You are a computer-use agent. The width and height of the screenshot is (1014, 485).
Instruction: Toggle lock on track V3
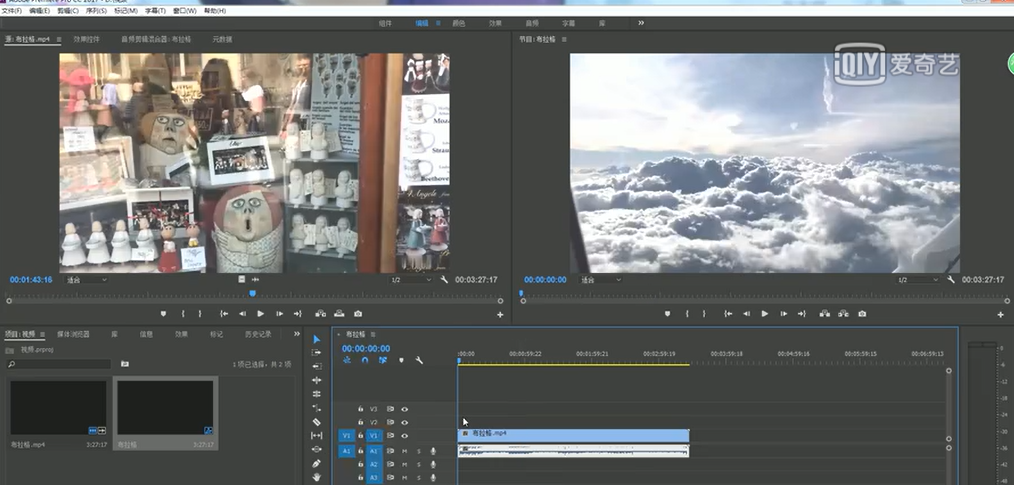(x=361, y=409)
